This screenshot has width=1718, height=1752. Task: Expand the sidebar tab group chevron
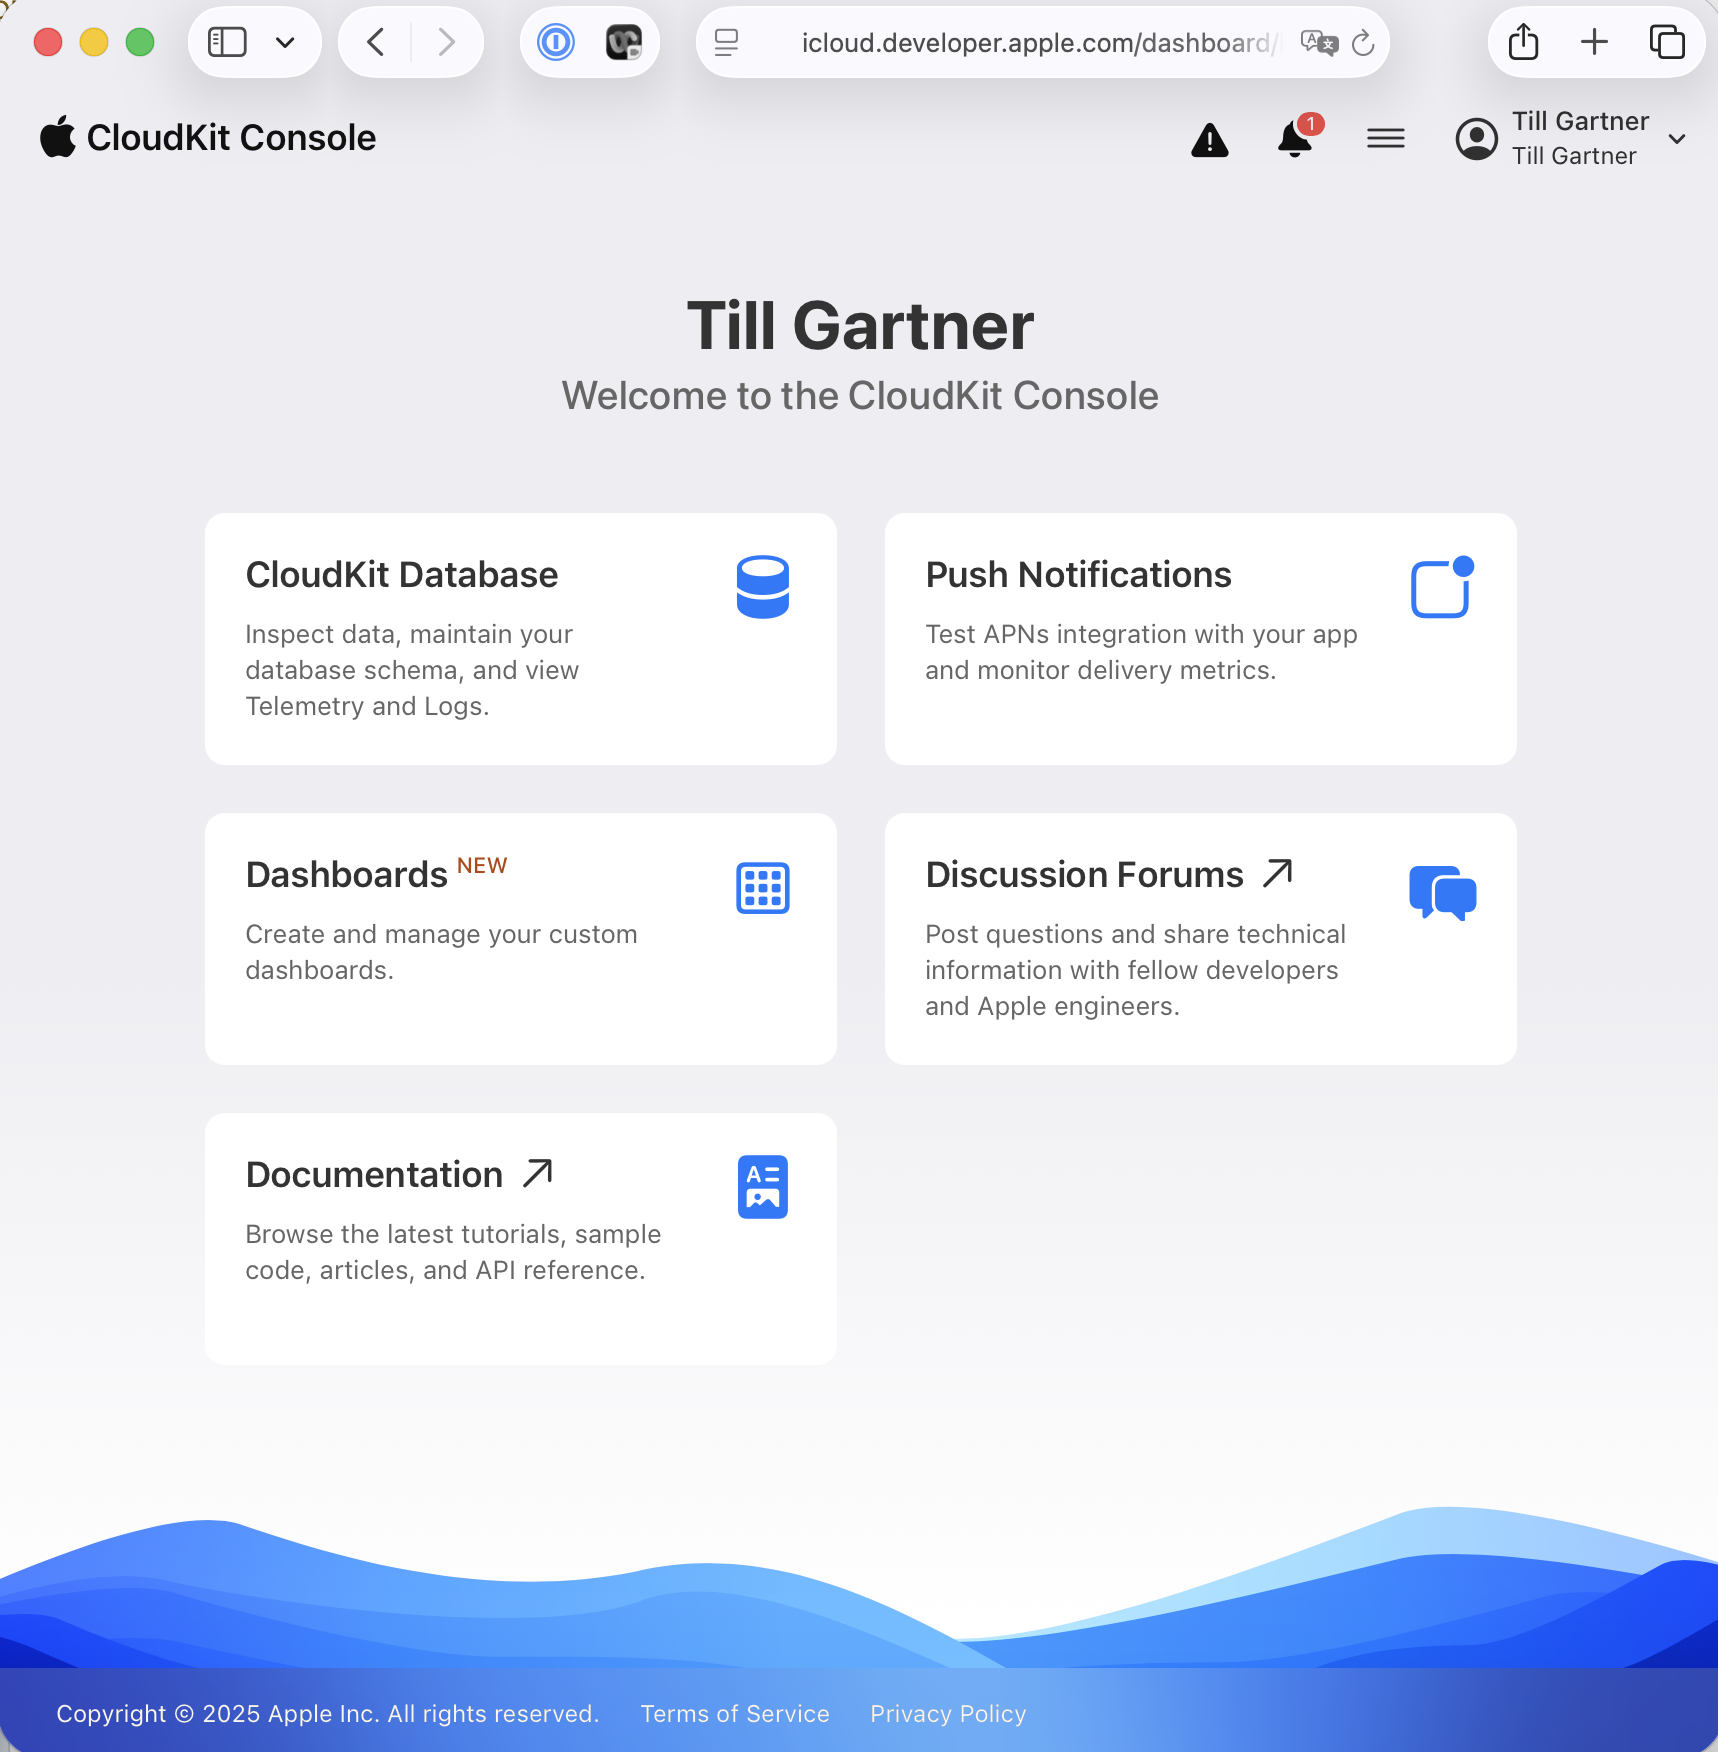(285, 42)
